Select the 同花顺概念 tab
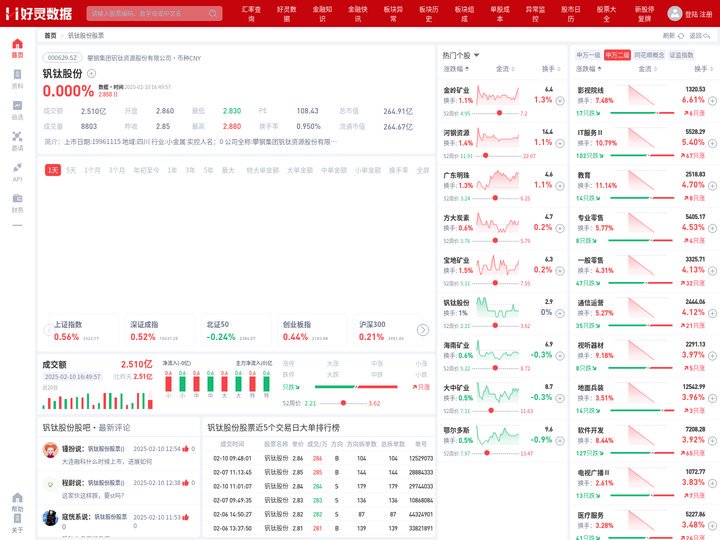 click(649, 55)
